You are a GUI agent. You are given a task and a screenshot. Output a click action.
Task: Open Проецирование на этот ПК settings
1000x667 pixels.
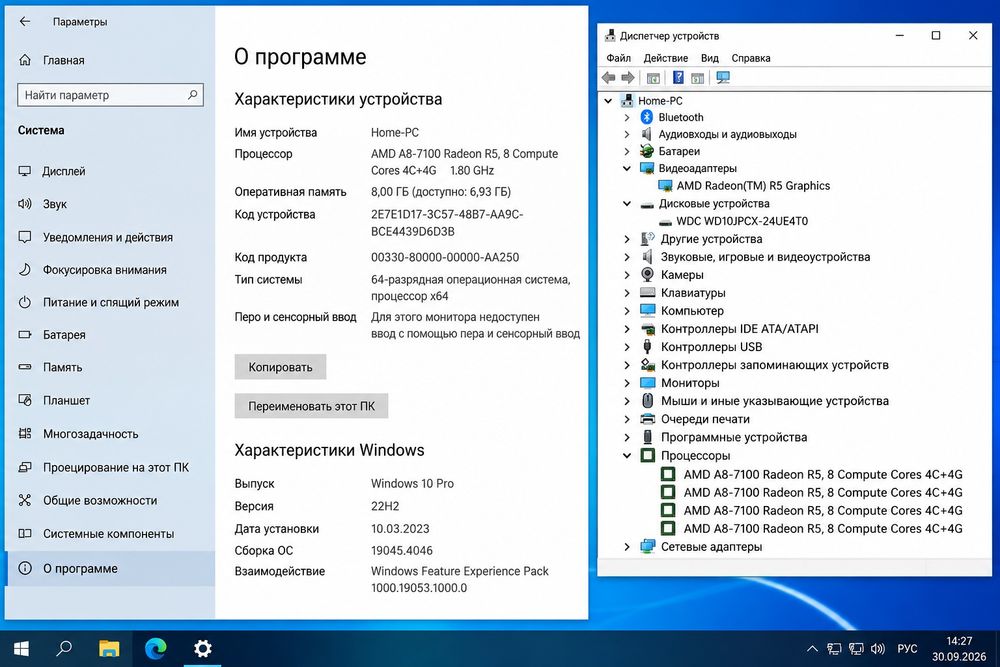(x=104, y=467)
